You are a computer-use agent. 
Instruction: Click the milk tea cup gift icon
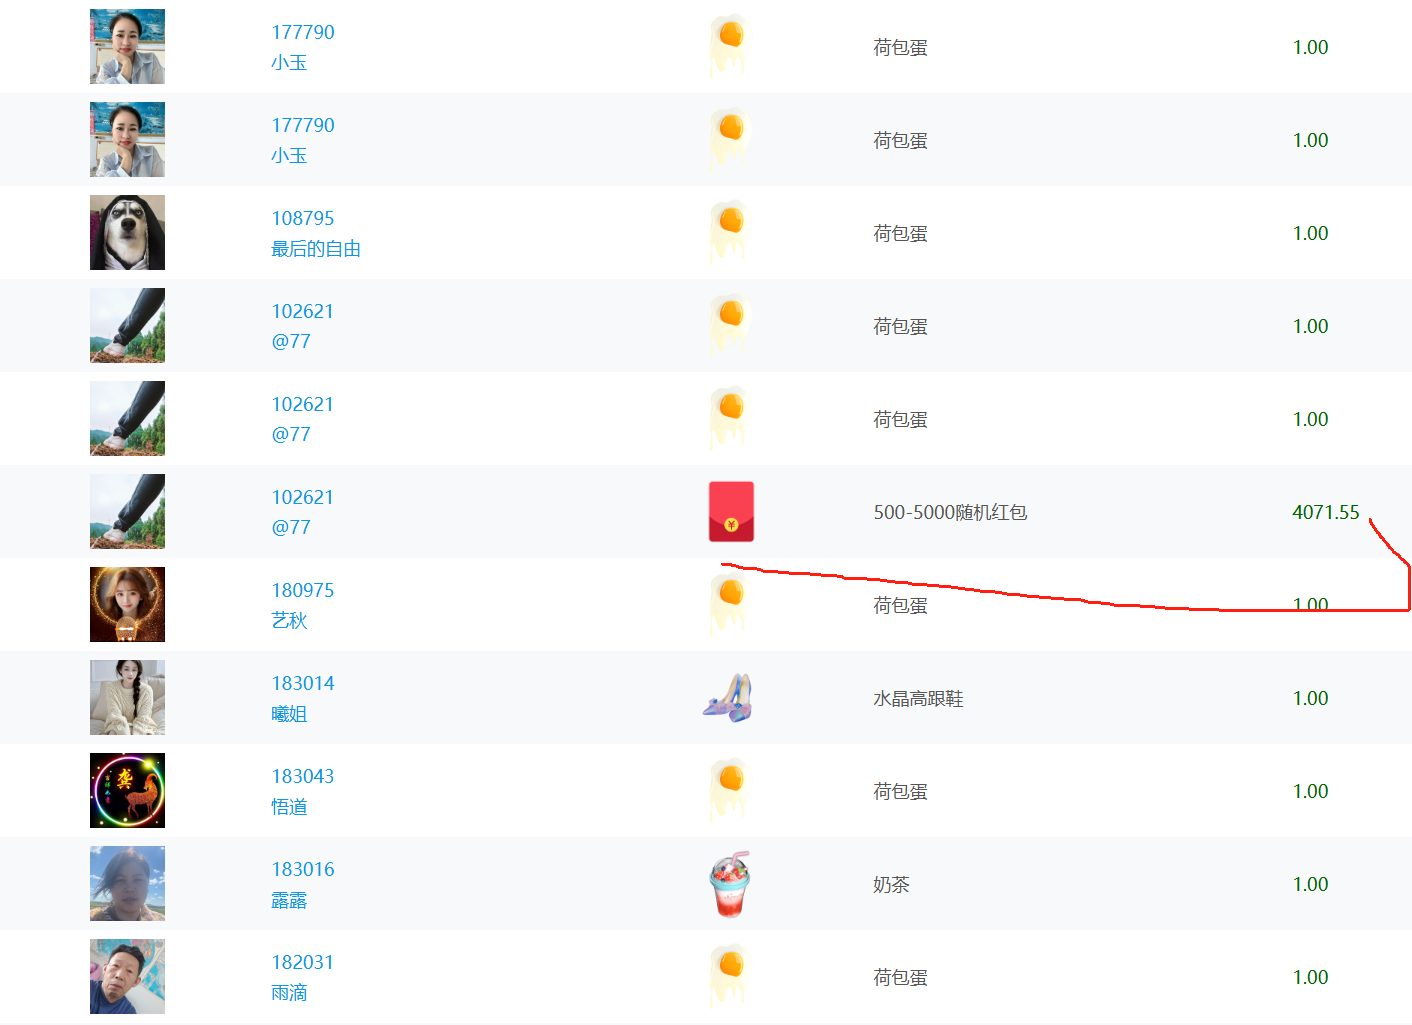coord(730,884)
